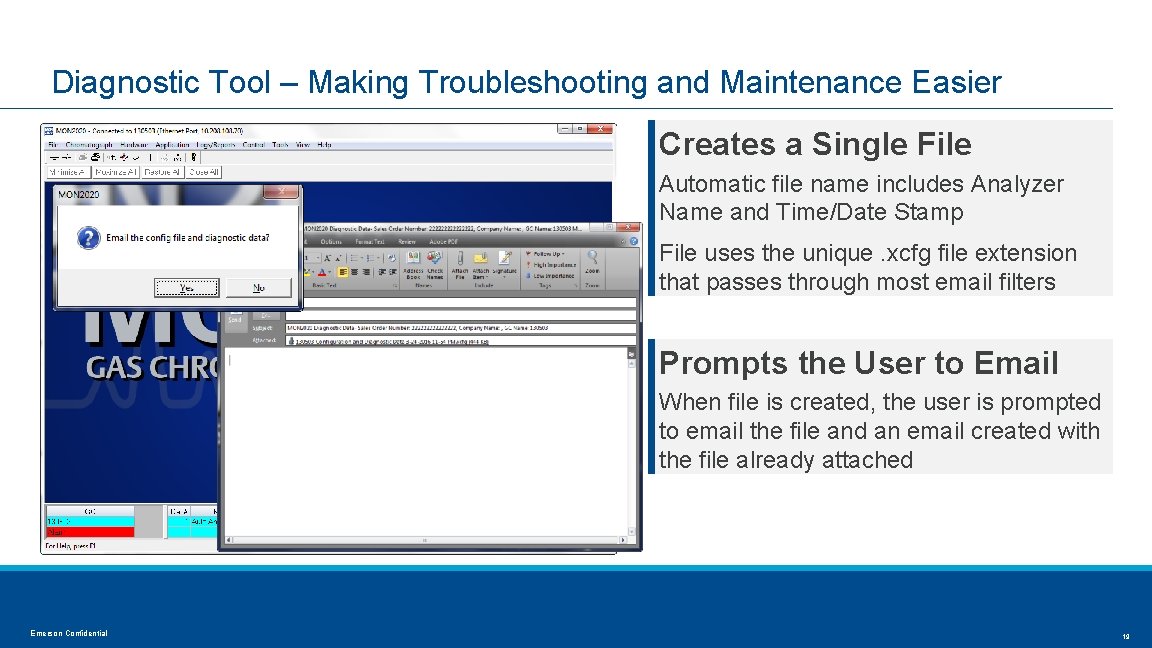Click Yes in the MON2020 email prompt
The image size is (1152, 648).
(186, 287)
